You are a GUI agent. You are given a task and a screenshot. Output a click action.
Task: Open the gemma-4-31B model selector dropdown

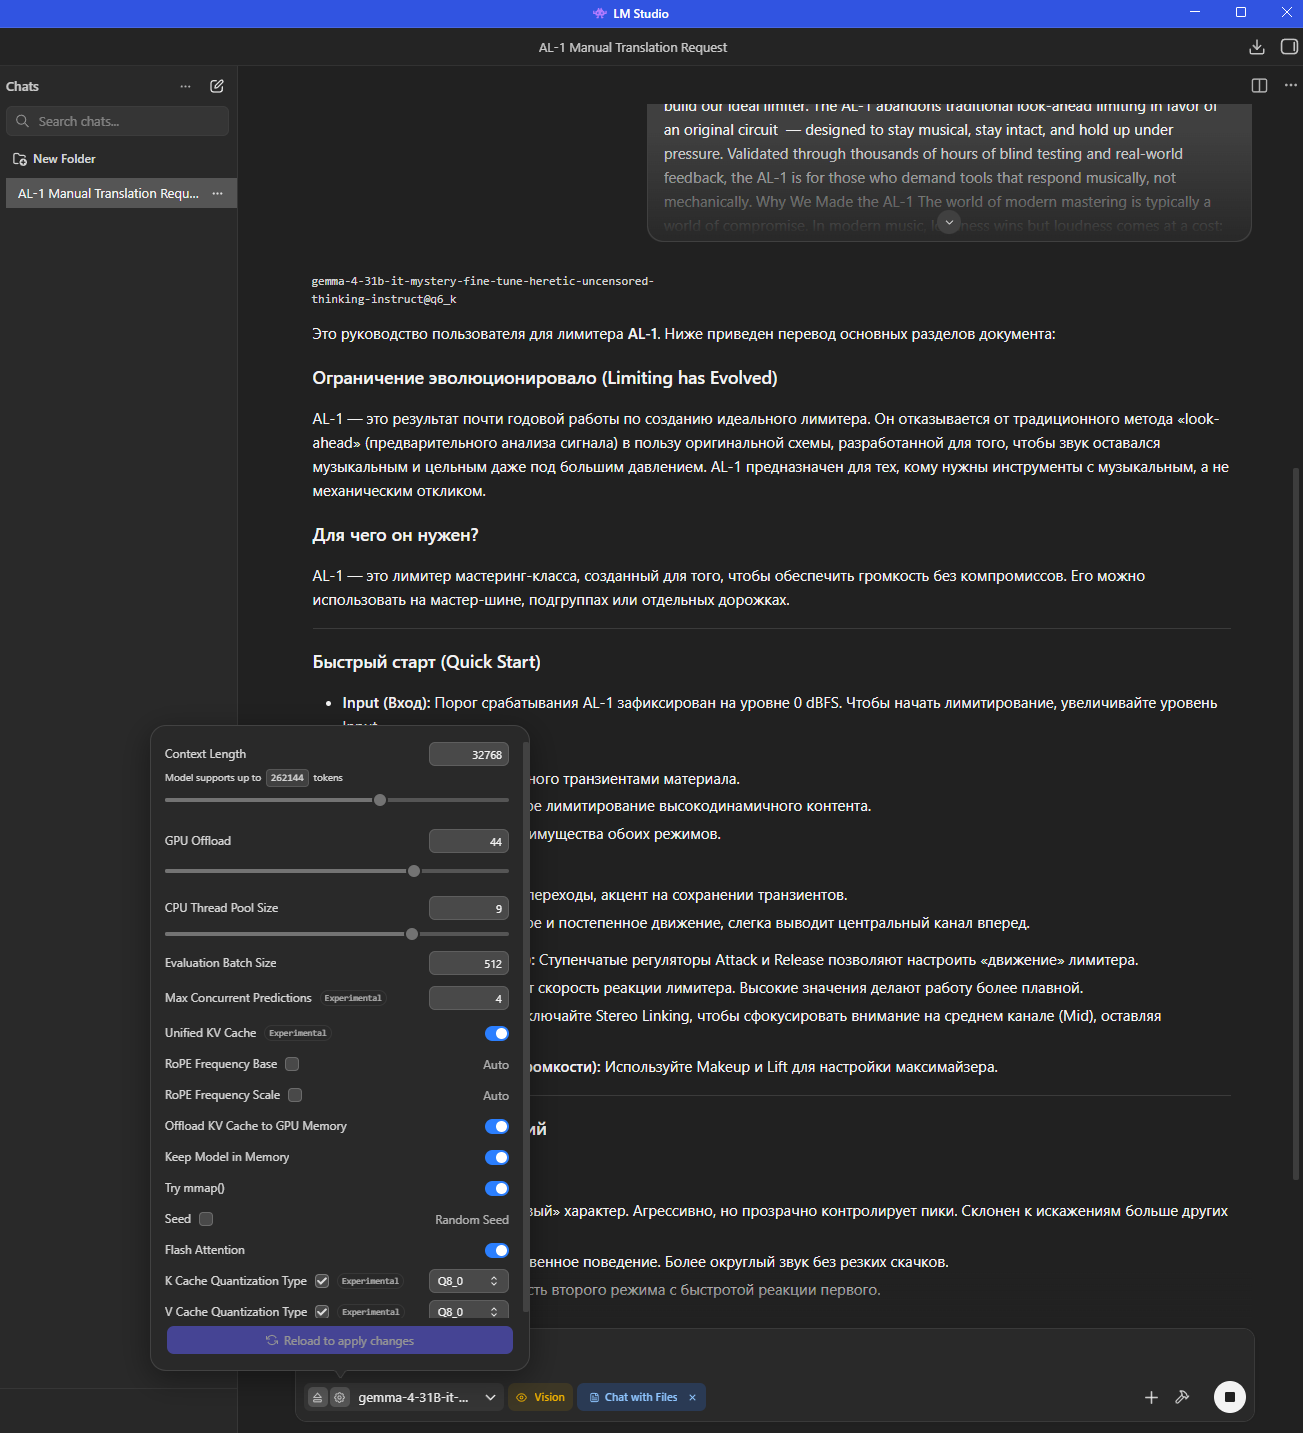429,1398
